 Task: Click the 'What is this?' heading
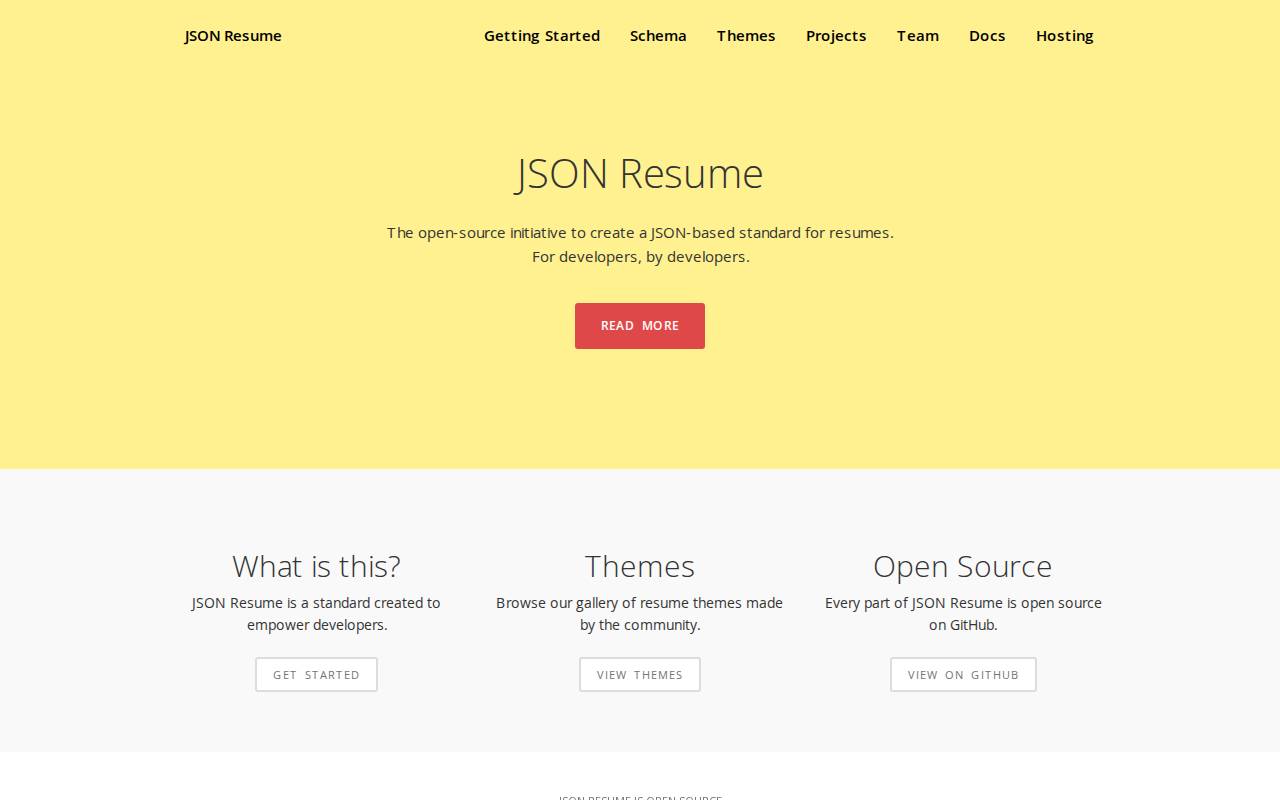(316, 566)
